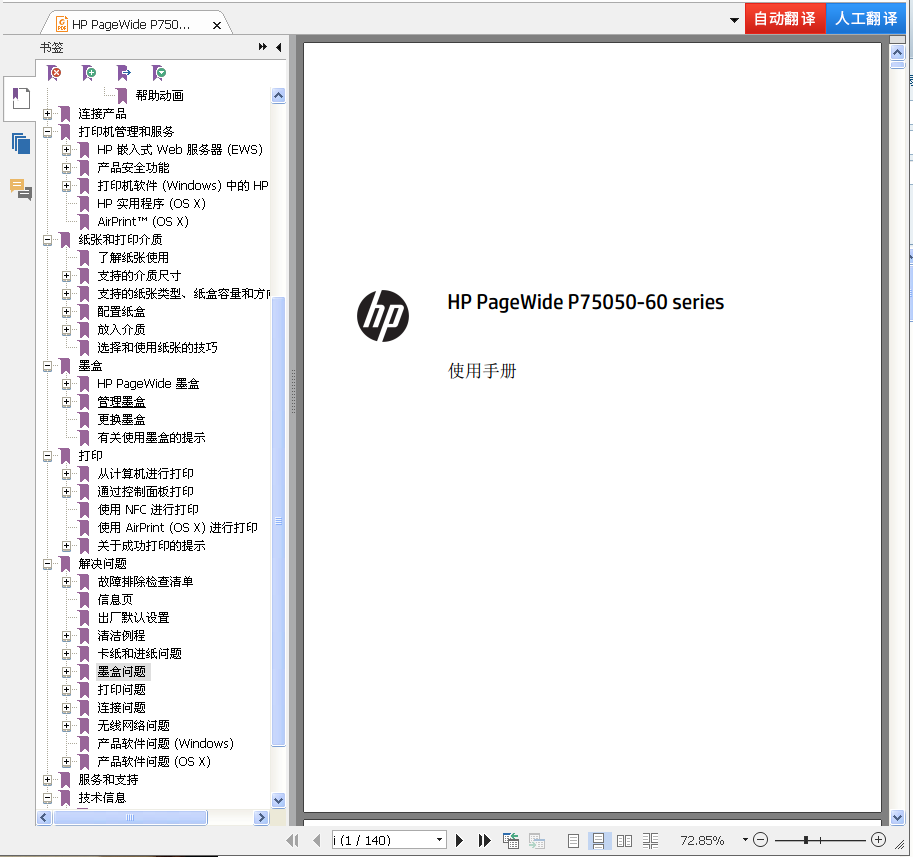Click the document scroll down arrow
This screenshot has height=857, width=913.
click(897, 817)
